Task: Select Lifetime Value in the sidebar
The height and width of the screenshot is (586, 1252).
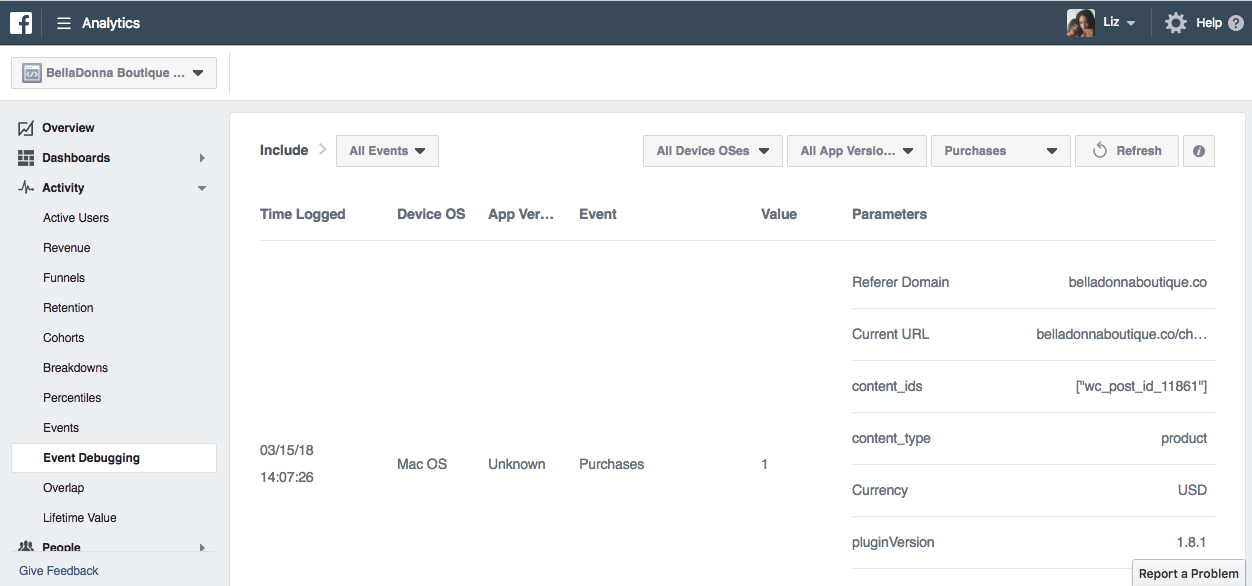Action: pyautogui.click(x=80, y=518)
